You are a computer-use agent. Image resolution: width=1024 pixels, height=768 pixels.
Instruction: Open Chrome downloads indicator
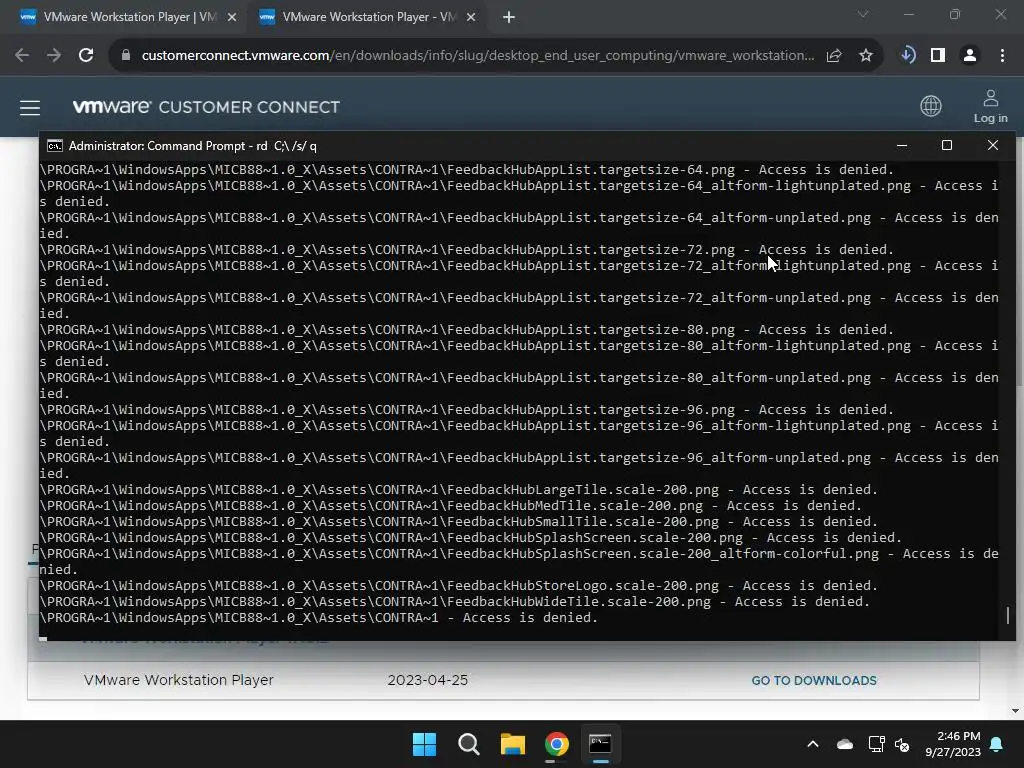(x=908, y=56)
